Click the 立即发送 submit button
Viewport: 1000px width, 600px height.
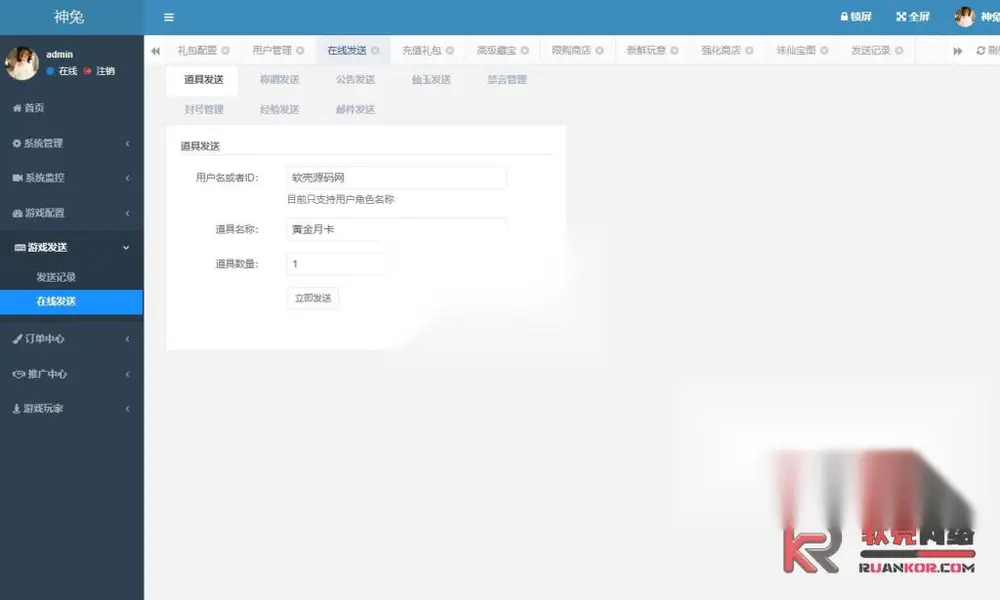pos(312,298)
